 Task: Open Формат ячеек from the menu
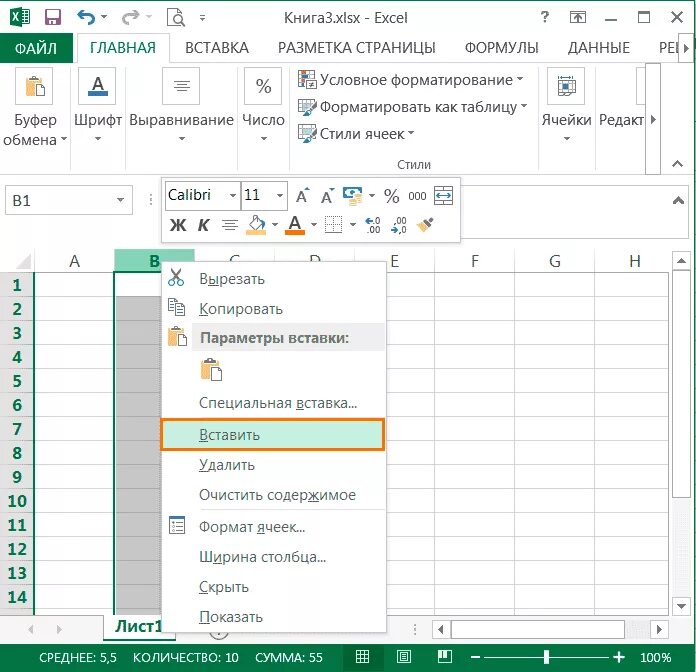273,526
